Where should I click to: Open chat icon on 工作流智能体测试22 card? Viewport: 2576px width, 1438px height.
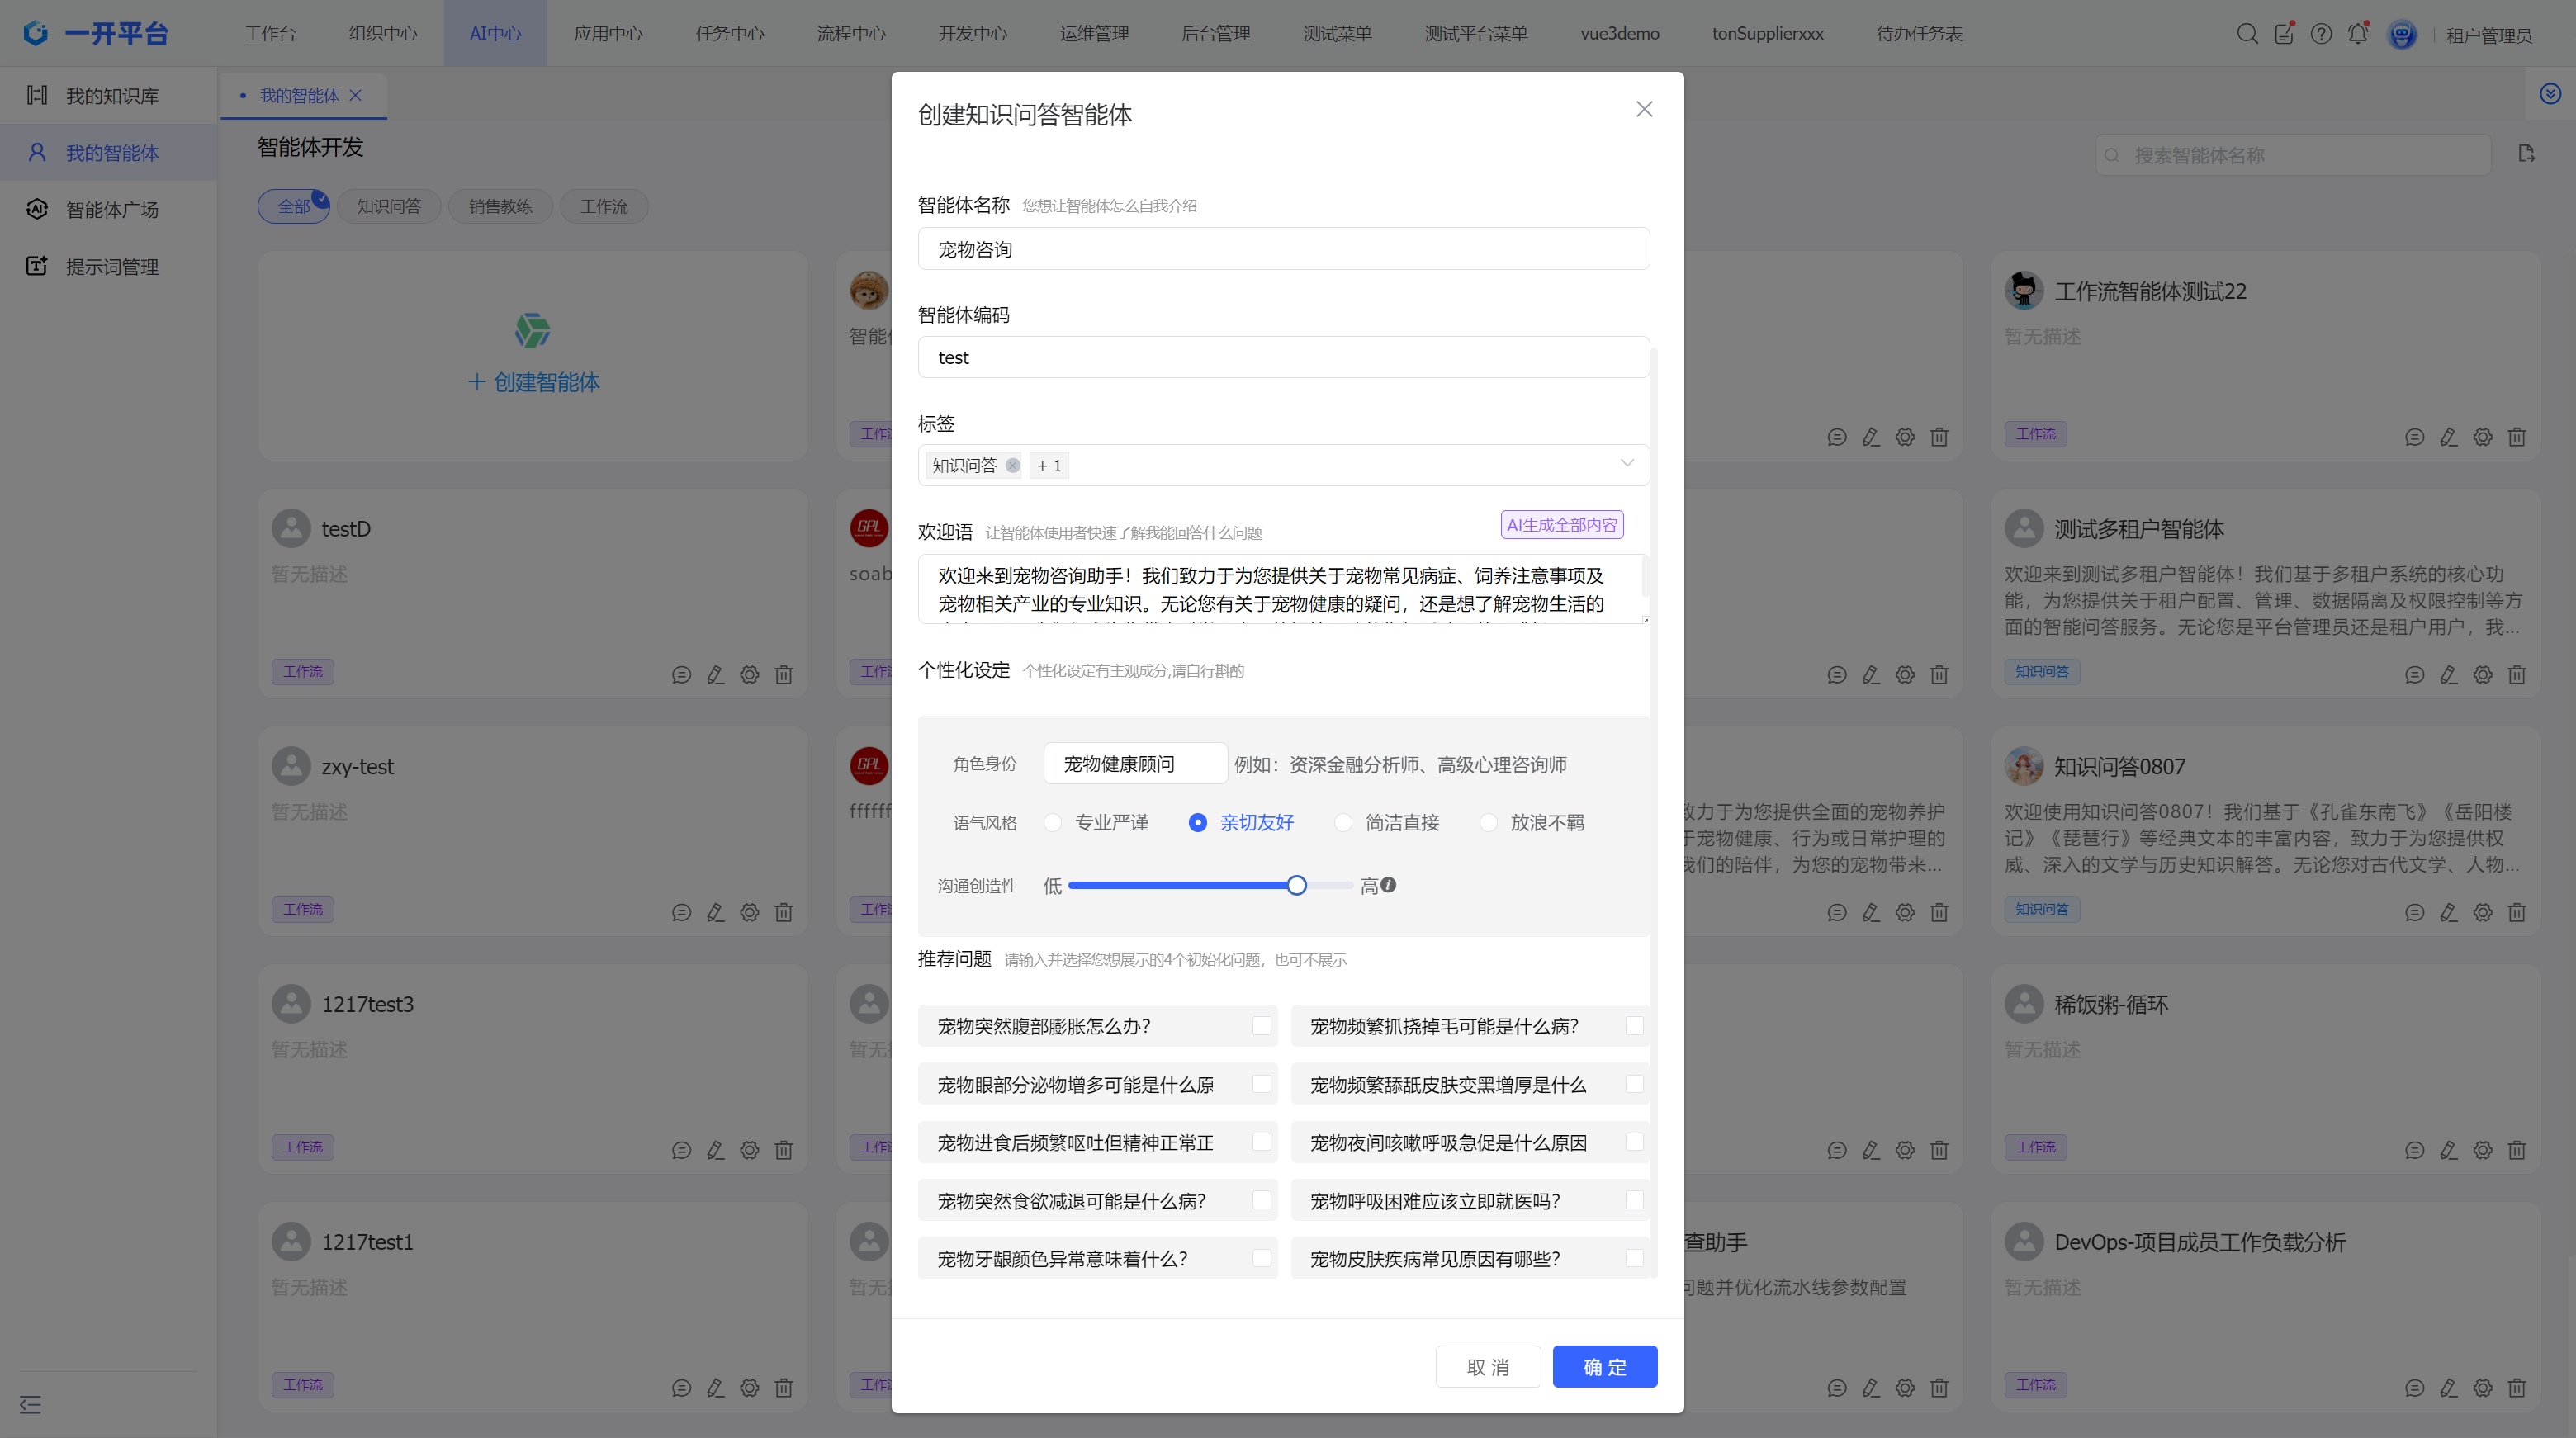(2414, 437)
